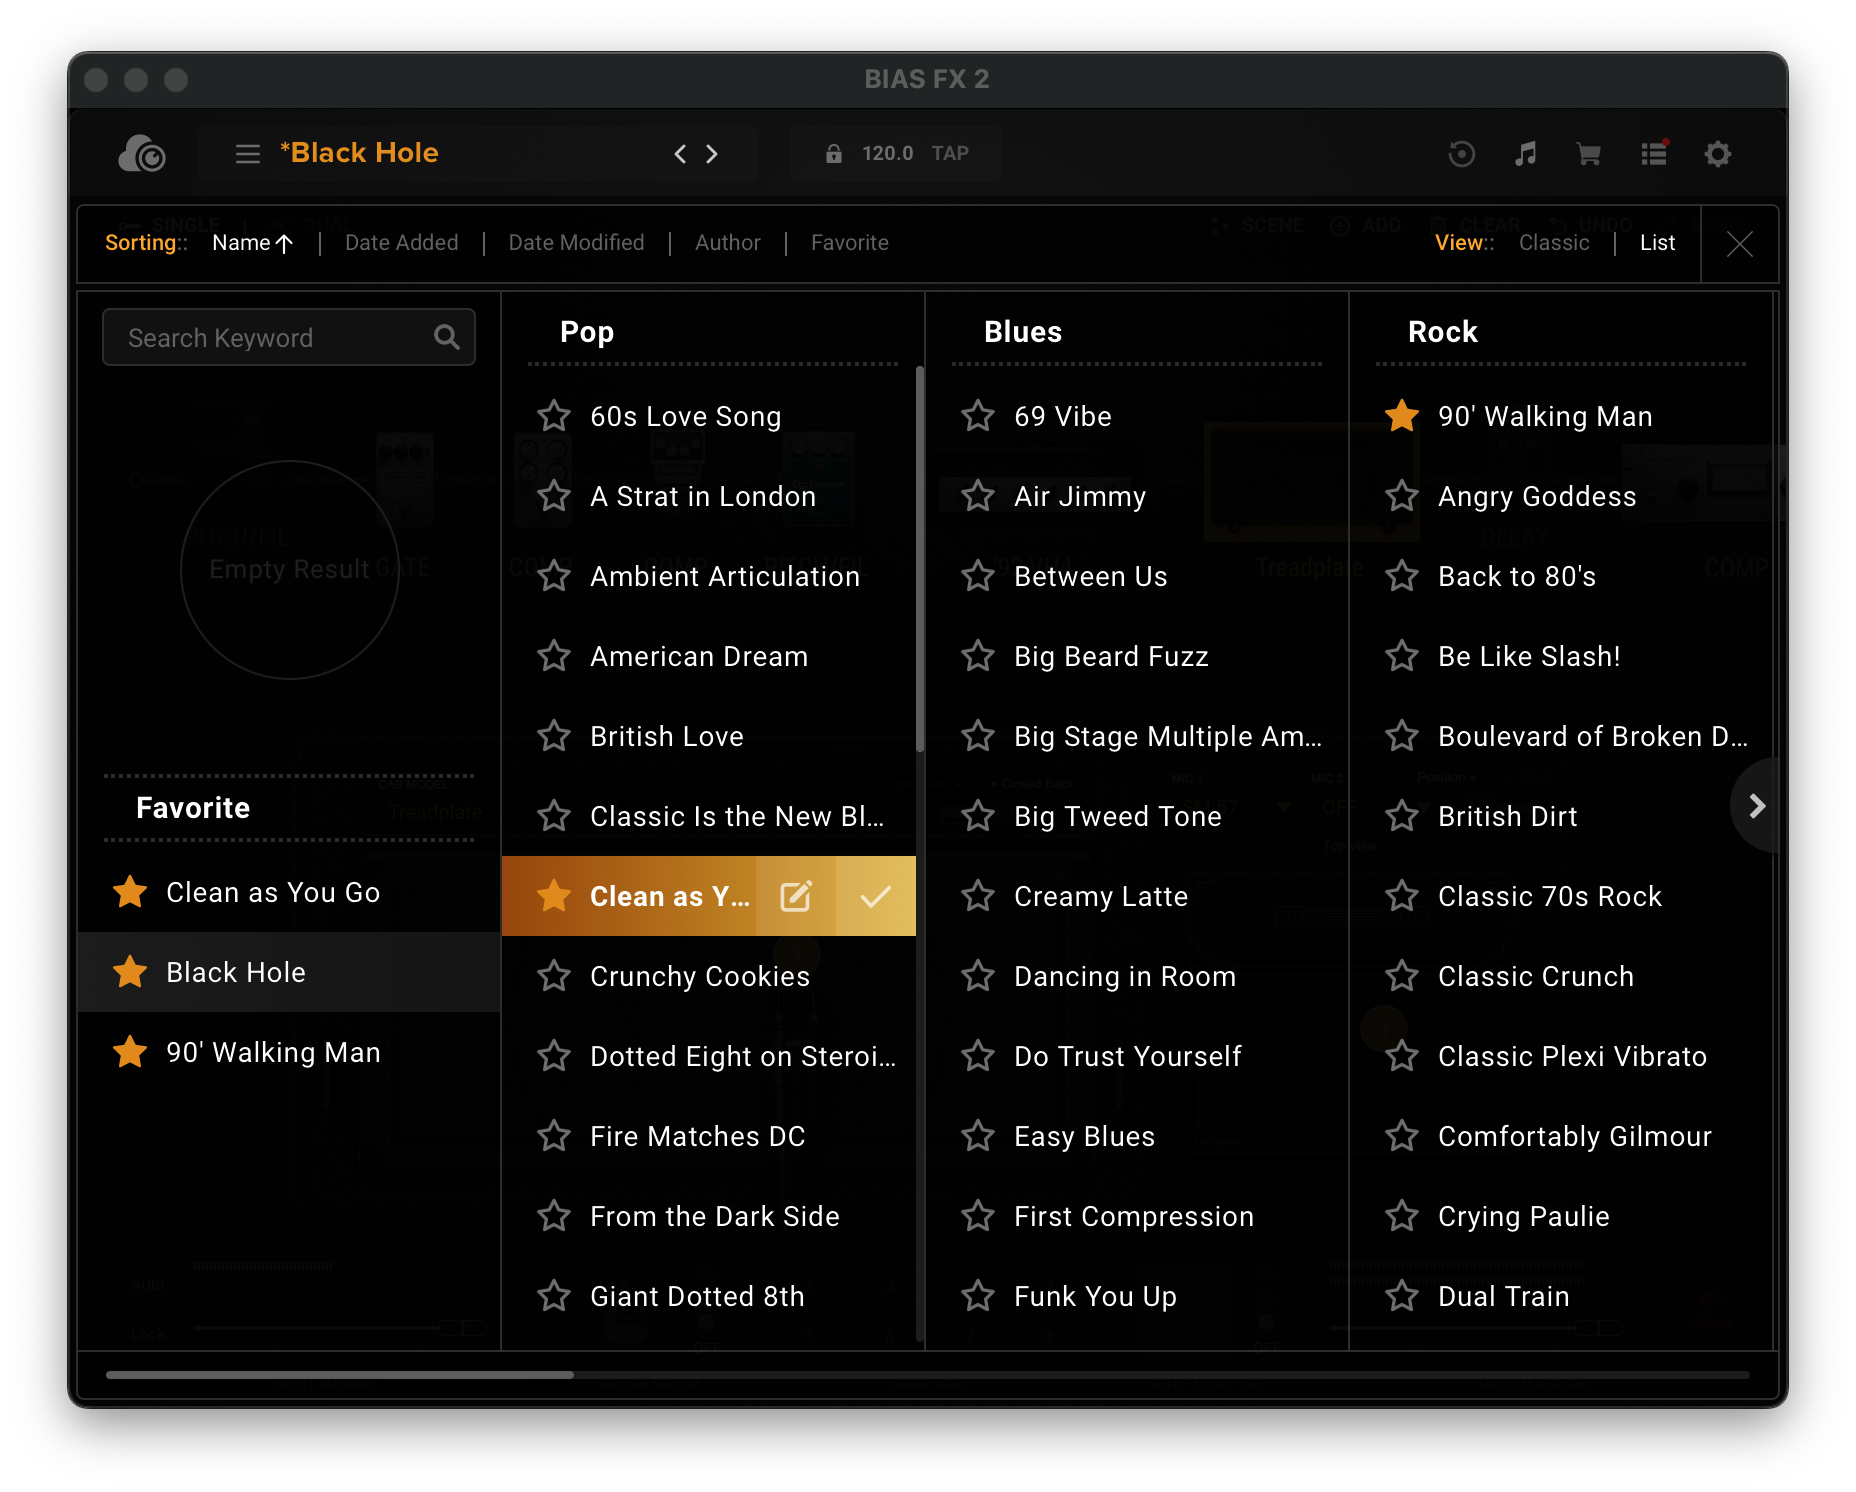Screen dimensions: 1856x1492
Task: Load British Love preset
Action: 709,736
